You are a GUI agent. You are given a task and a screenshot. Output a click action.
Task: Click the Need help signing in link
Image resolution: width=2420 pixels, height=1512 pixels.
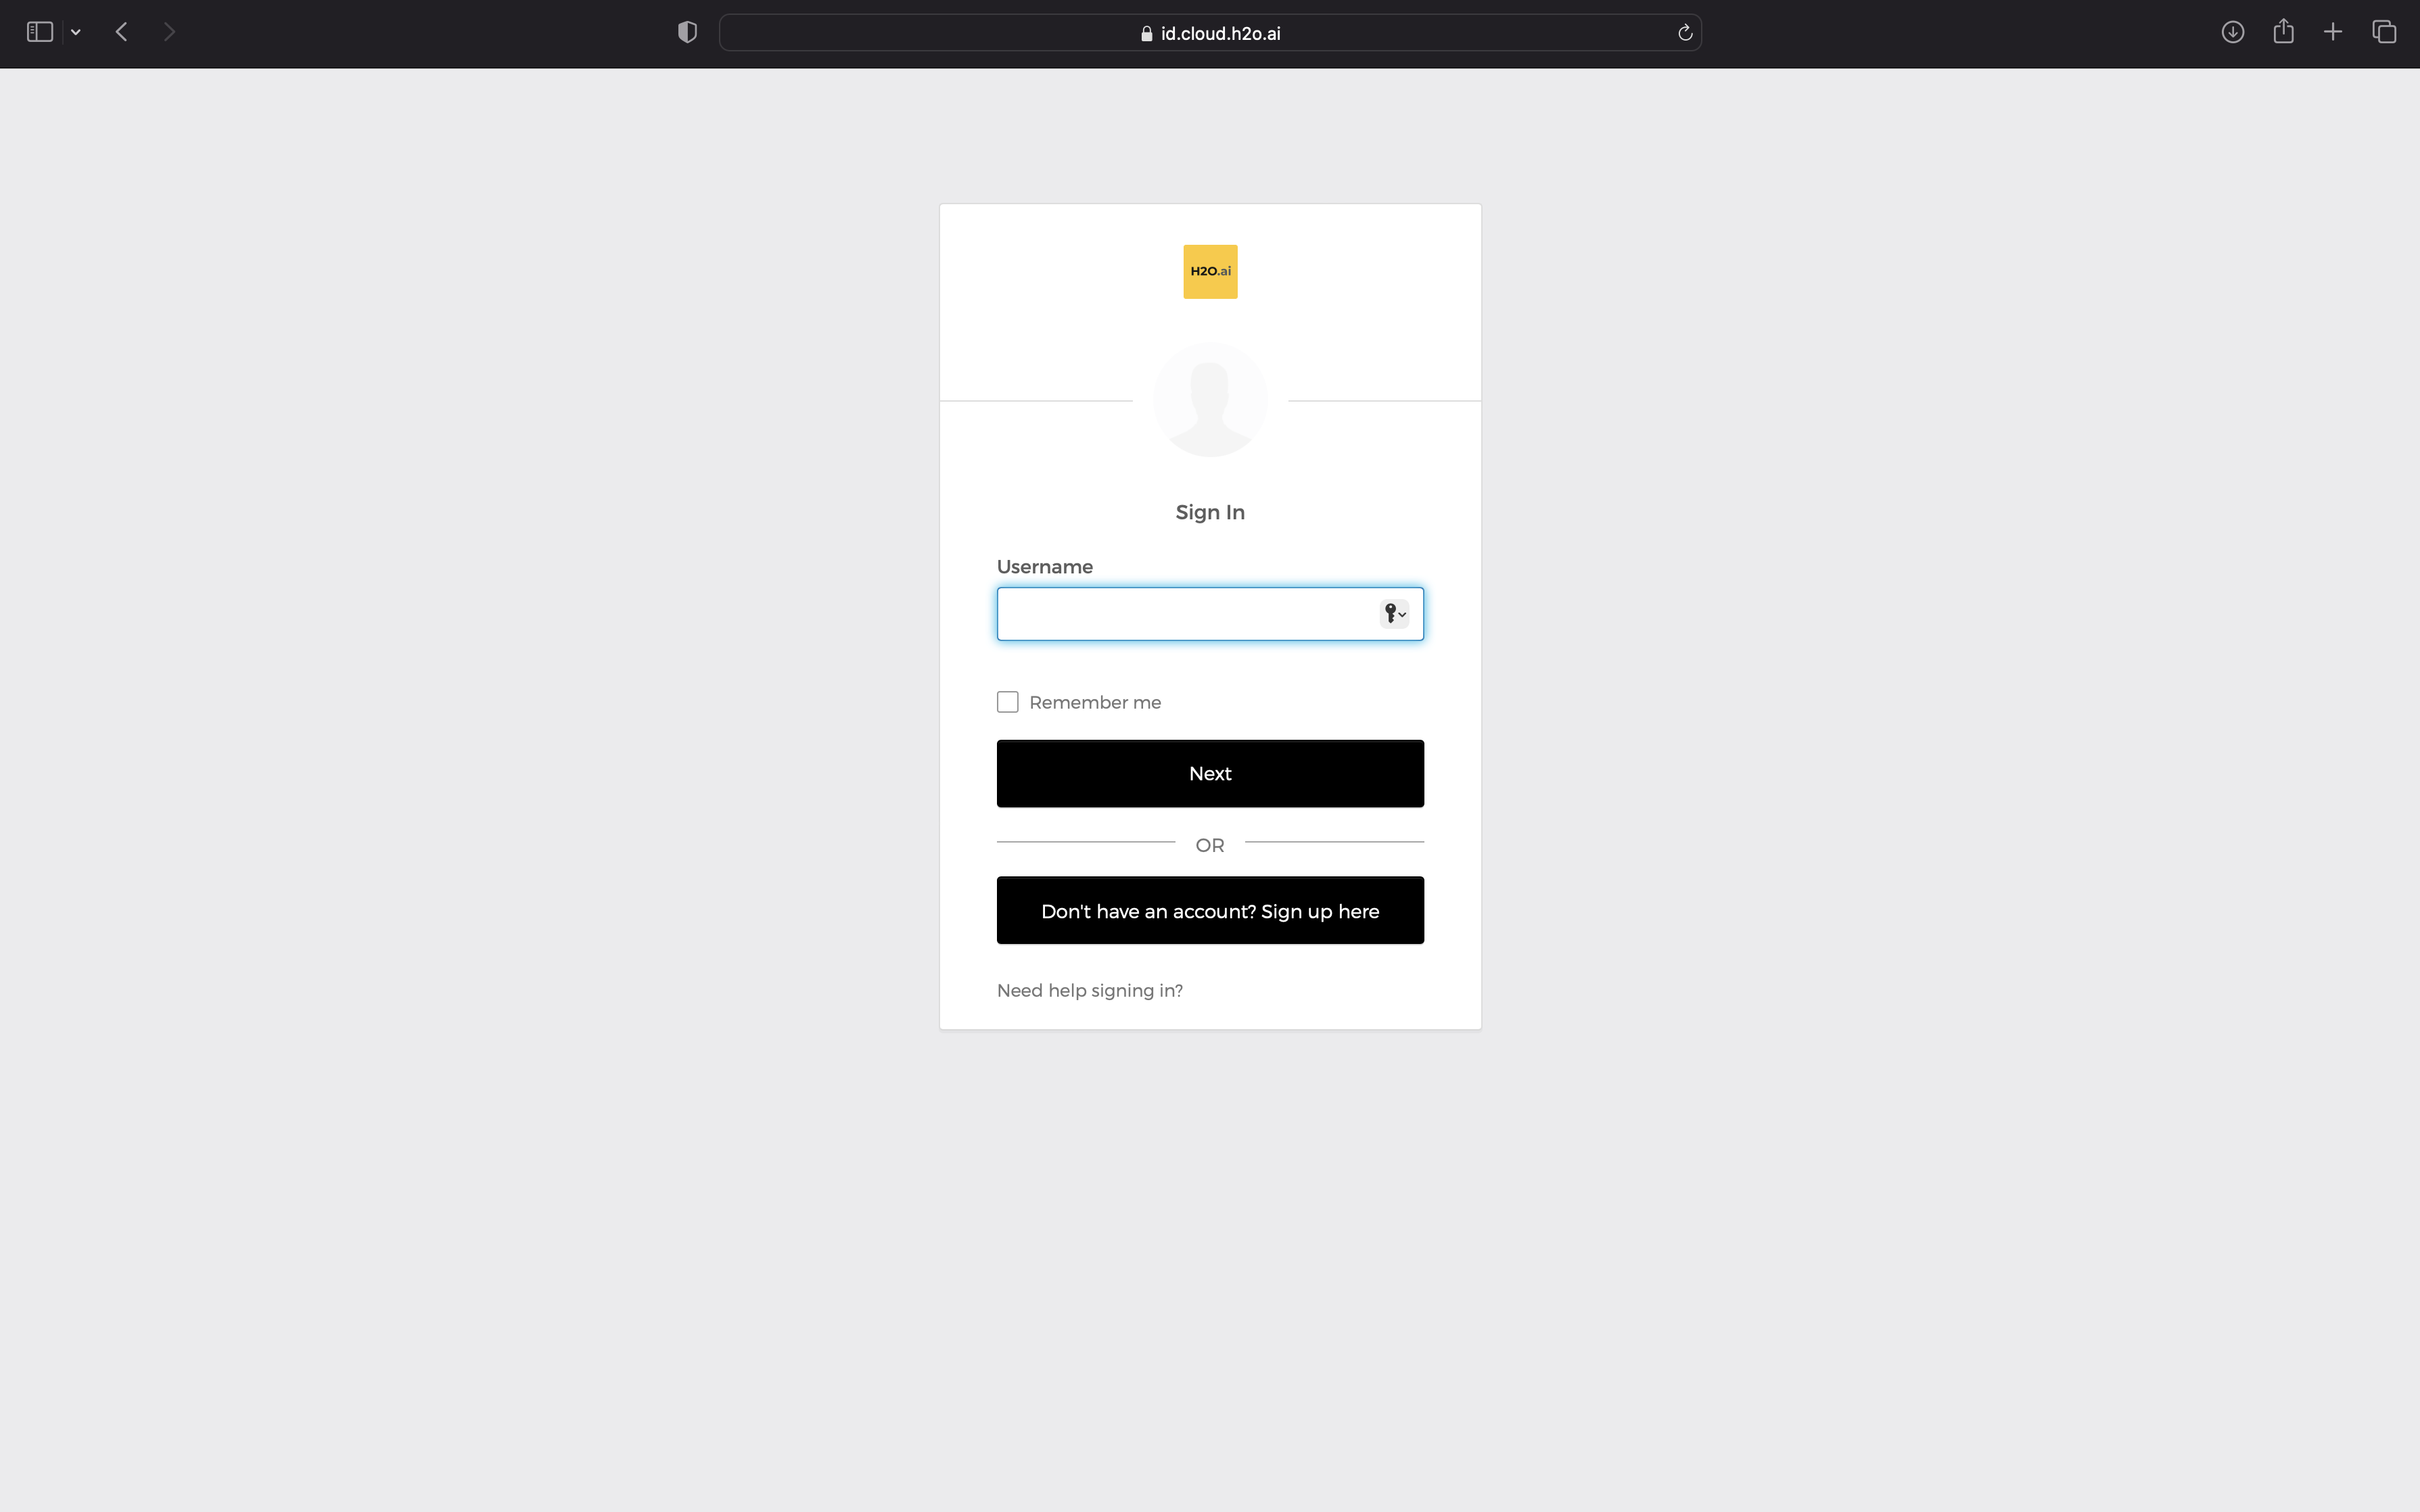pos(1089,989)
